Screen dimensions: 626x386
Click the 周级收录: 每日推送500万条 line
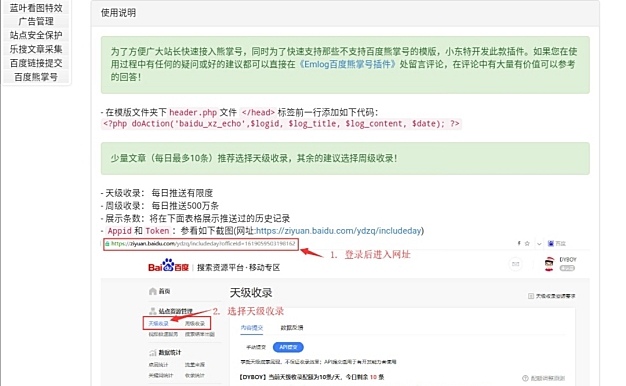coord(160,206)
